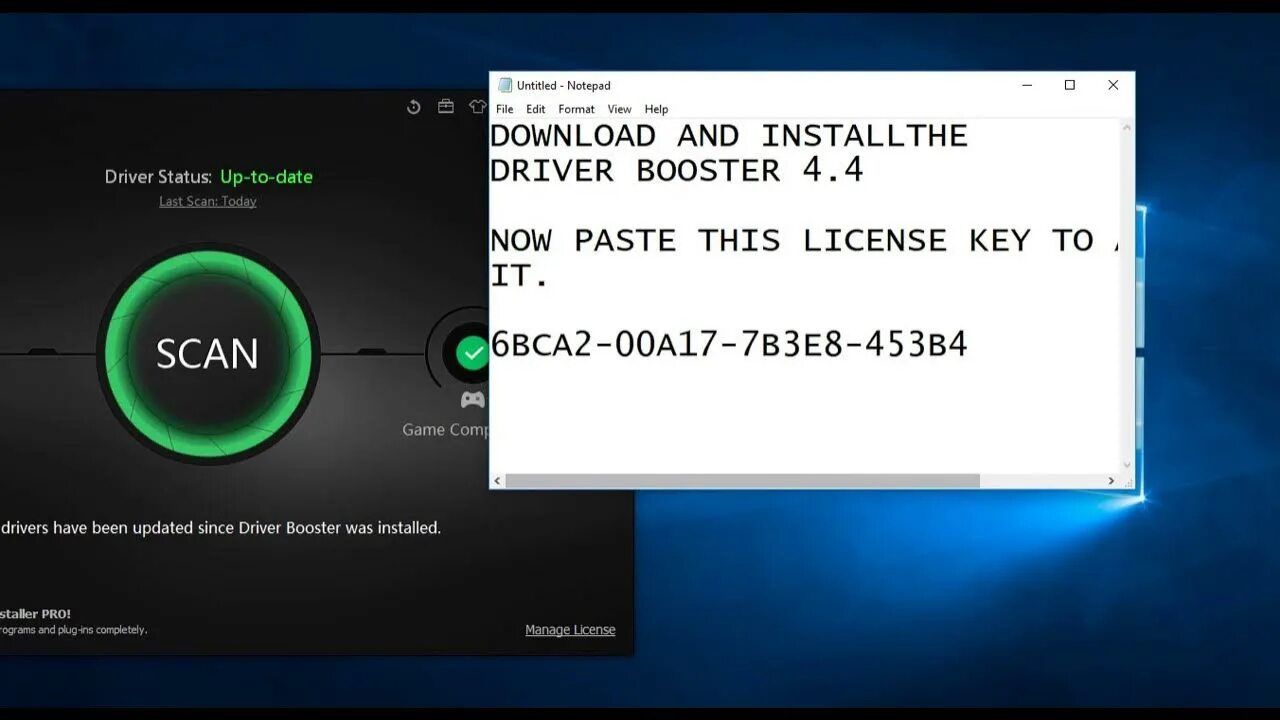Open the Rescue restore icon in Driver Booster
Image resolution: width=1280 pixels, height=720 pixels.
coord(414,107)
